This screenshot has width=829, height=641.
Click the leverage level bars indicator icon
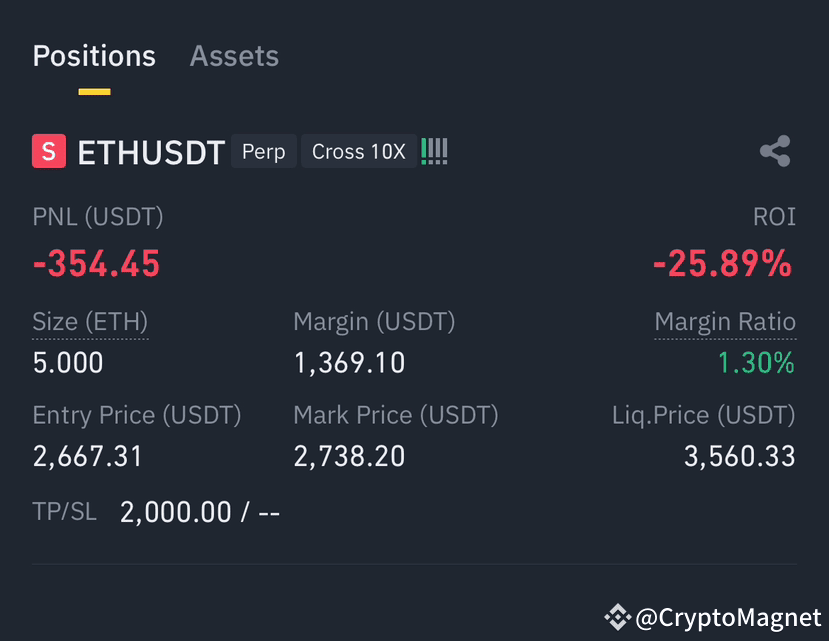tap(434, 151)
